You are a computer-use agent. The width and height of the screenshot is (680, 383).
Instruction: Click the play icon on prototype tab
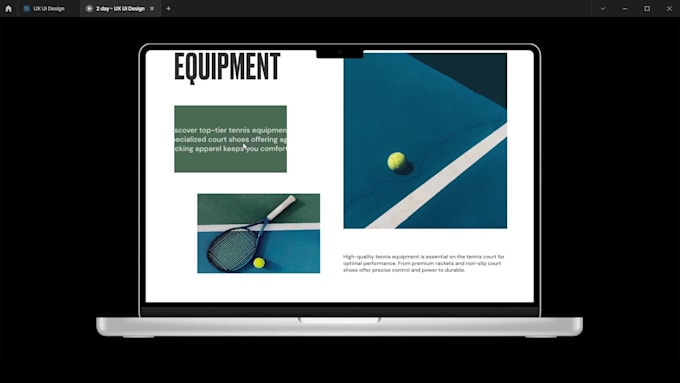tap(89, 8)
